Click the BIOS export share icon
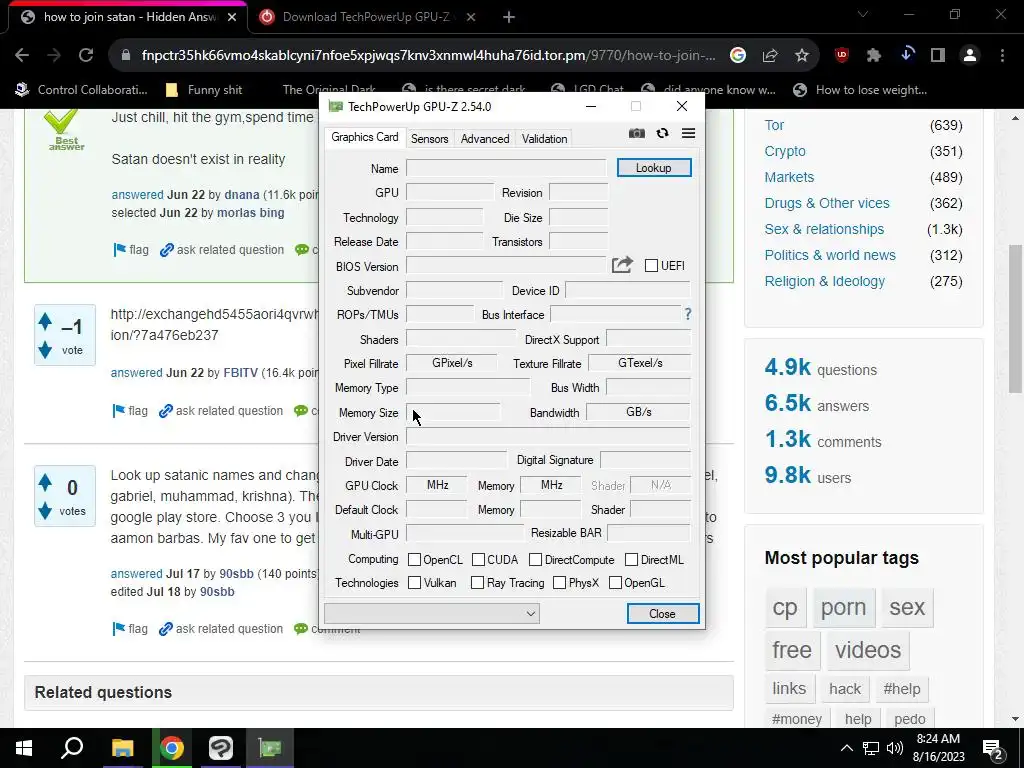Image resolution: width=1024 pixels, height=768 pixels. click(622, 265)
